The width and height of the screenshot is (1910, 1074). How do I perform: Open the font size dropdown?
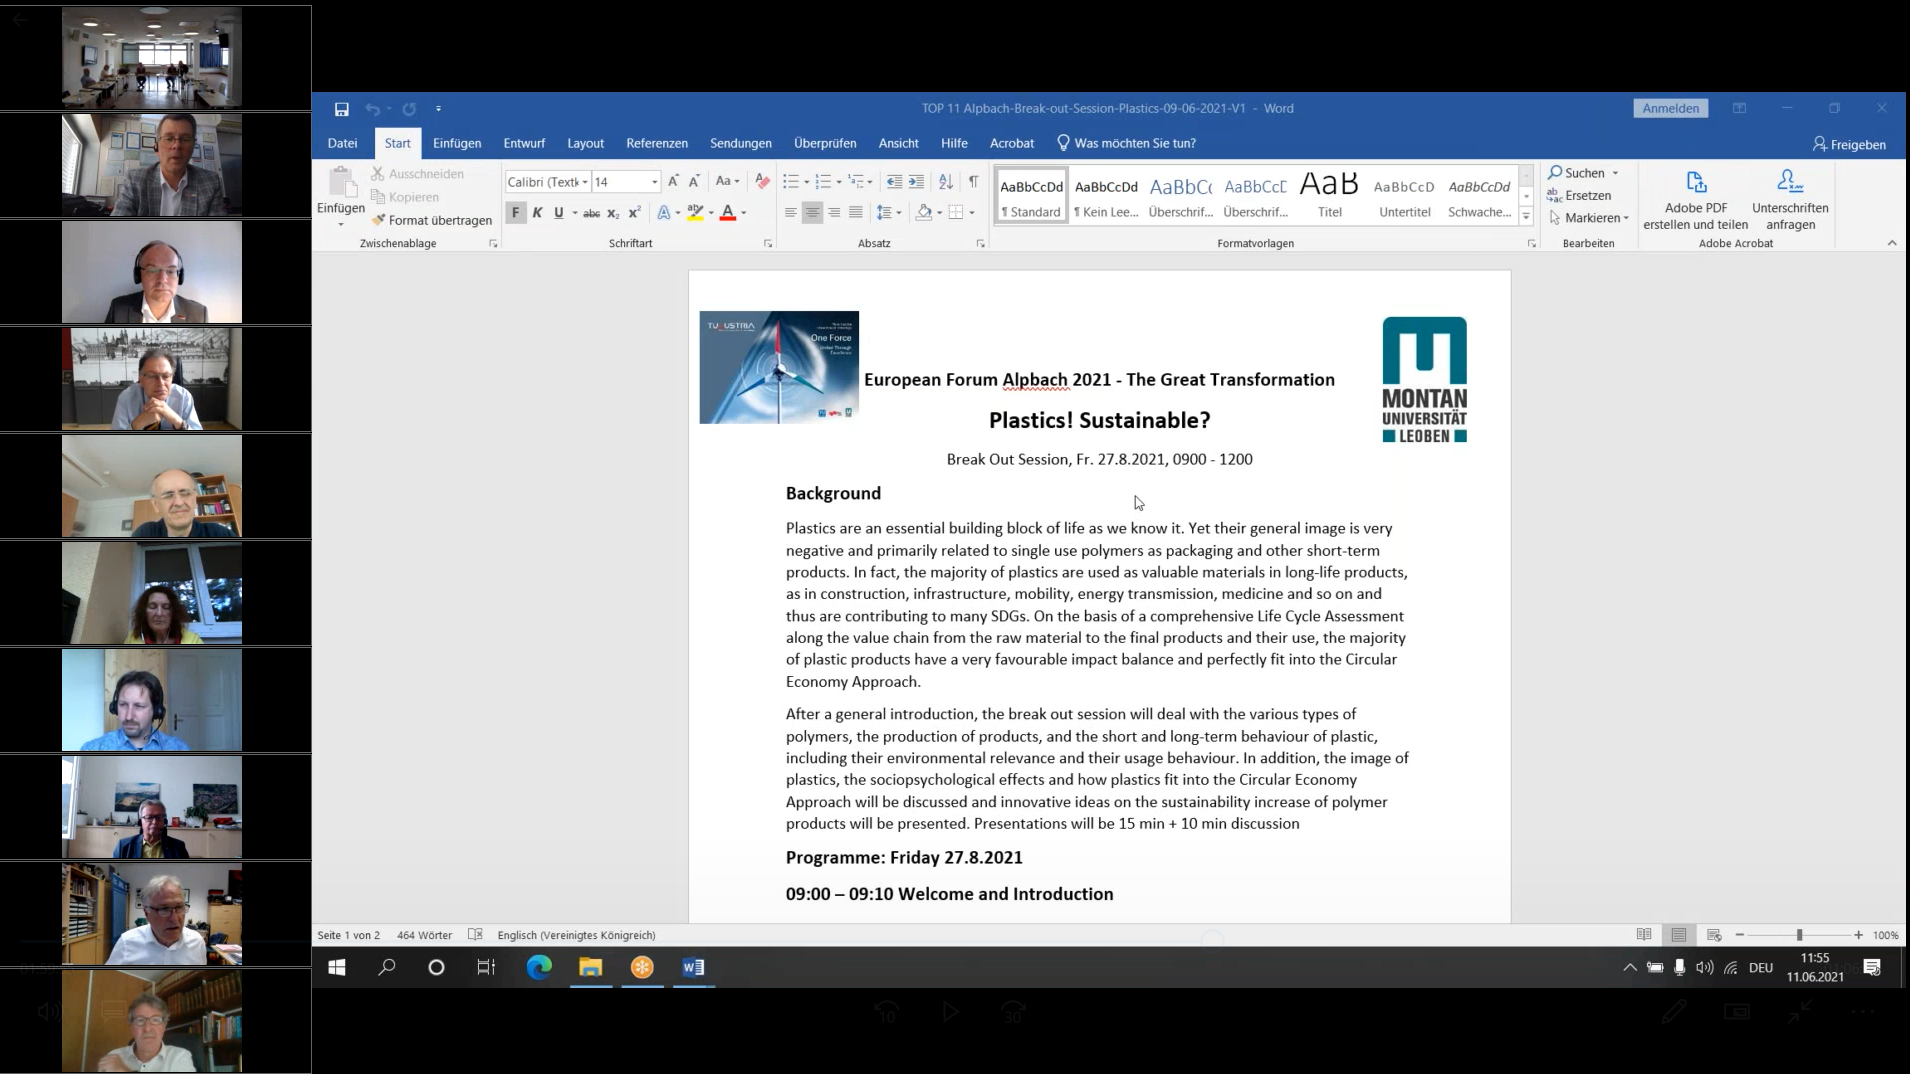pos(655,182)
